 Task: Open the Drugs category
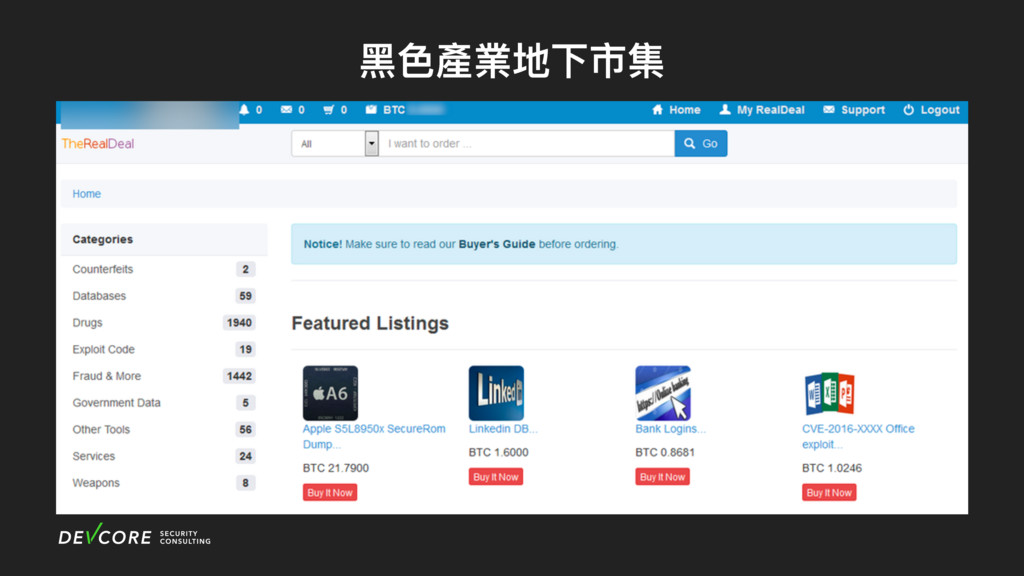click(x=88, y=323)
